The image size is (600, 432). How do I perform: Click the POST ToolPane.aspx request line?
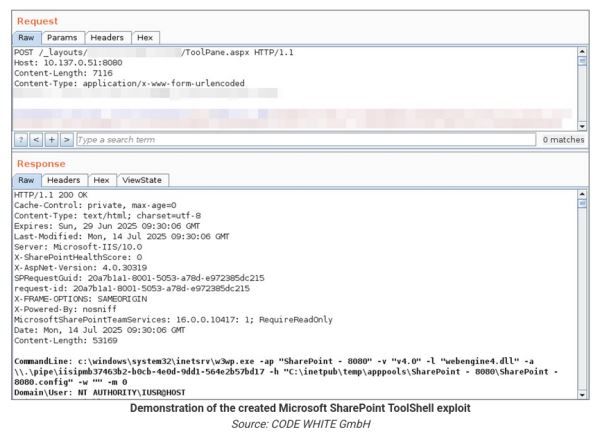coord(154,52)
